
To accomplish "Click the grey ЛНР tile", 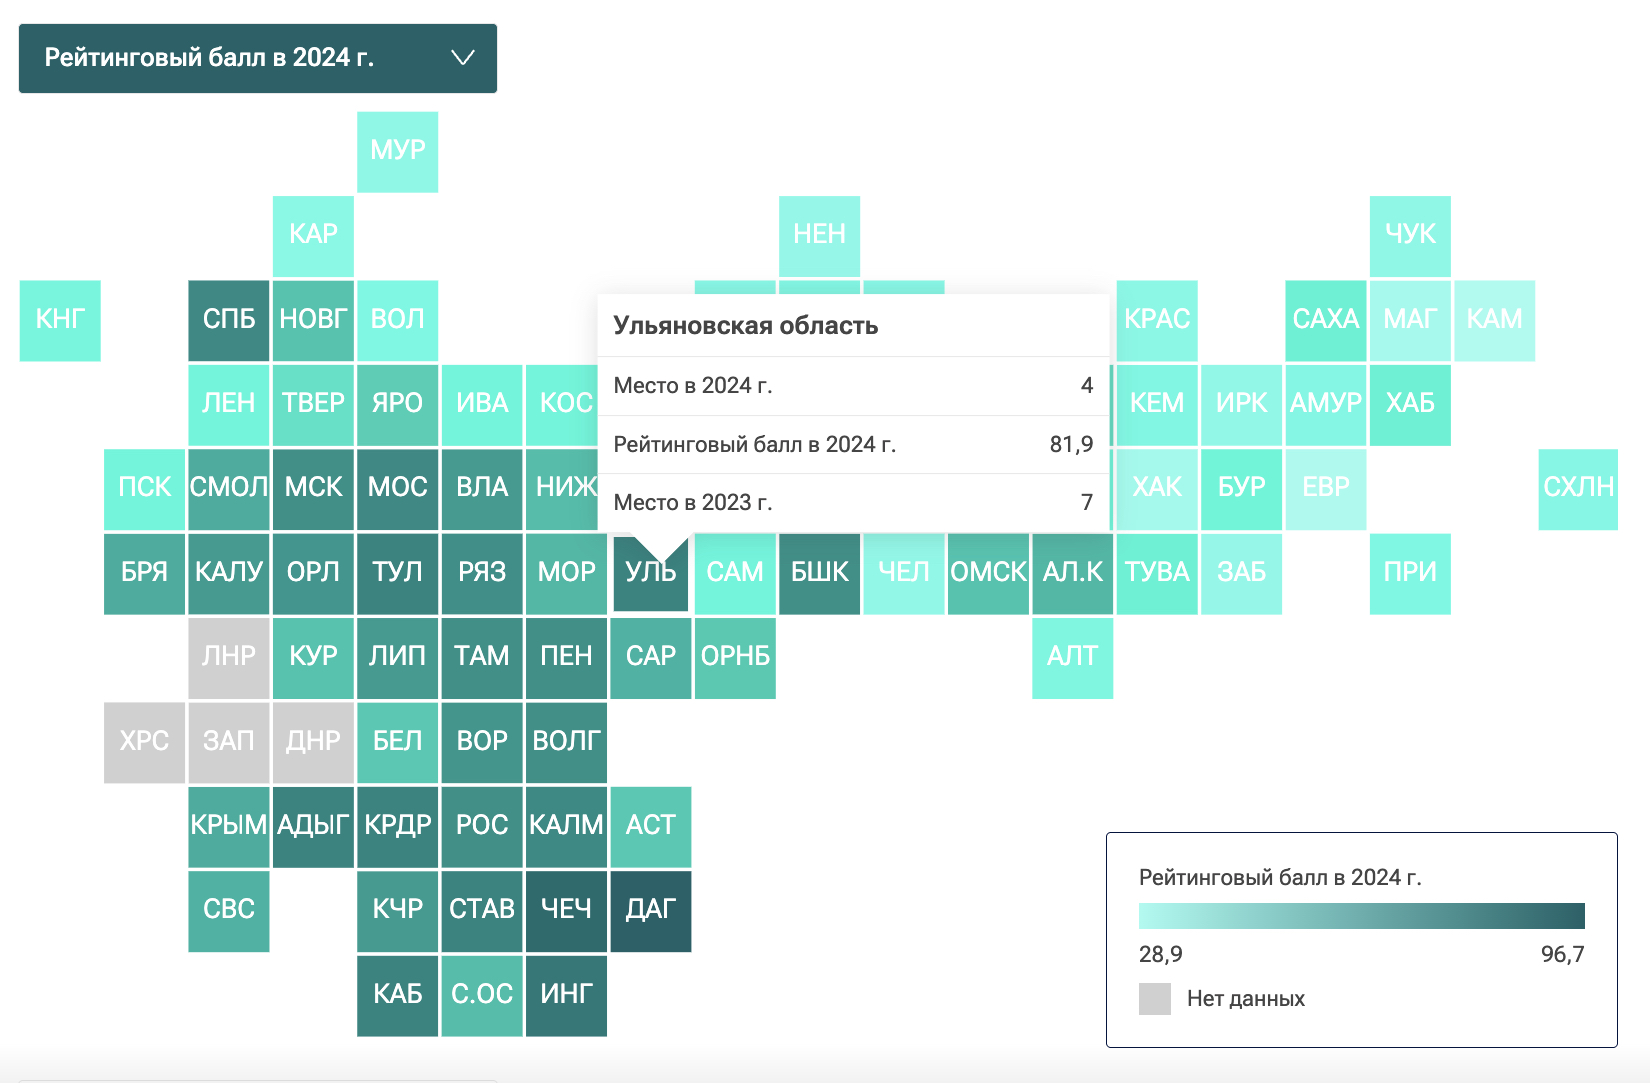I will click(229, 657).
